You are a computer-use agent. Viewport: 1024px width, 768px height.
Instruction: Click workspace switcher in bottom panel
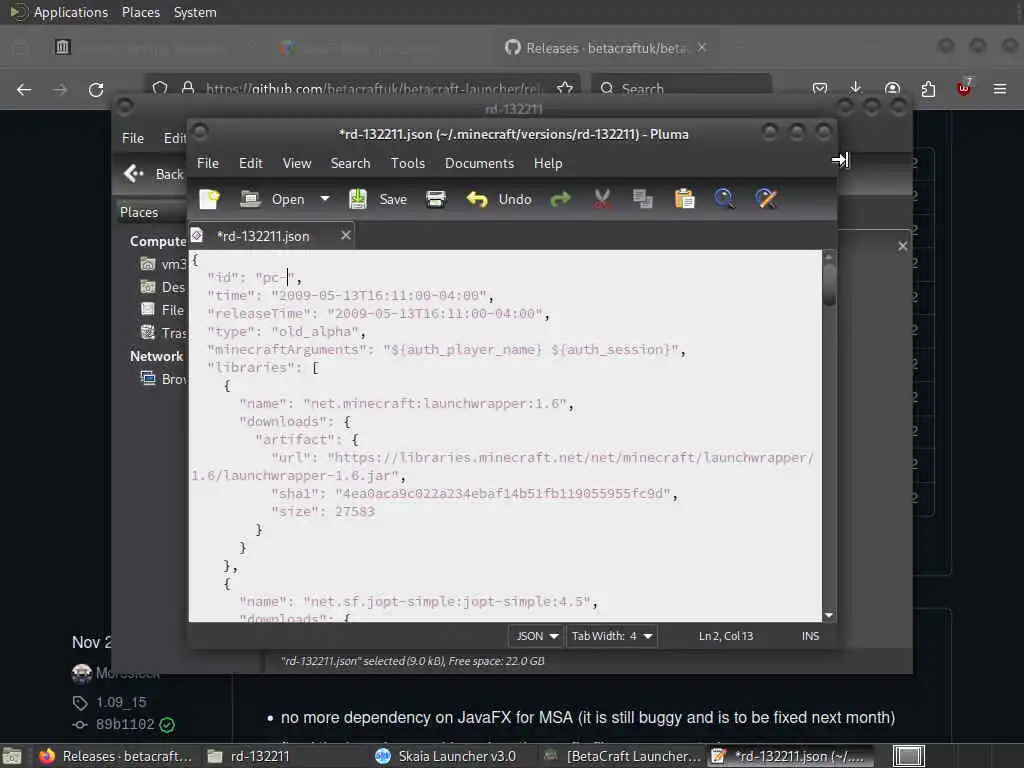point(908,756)
